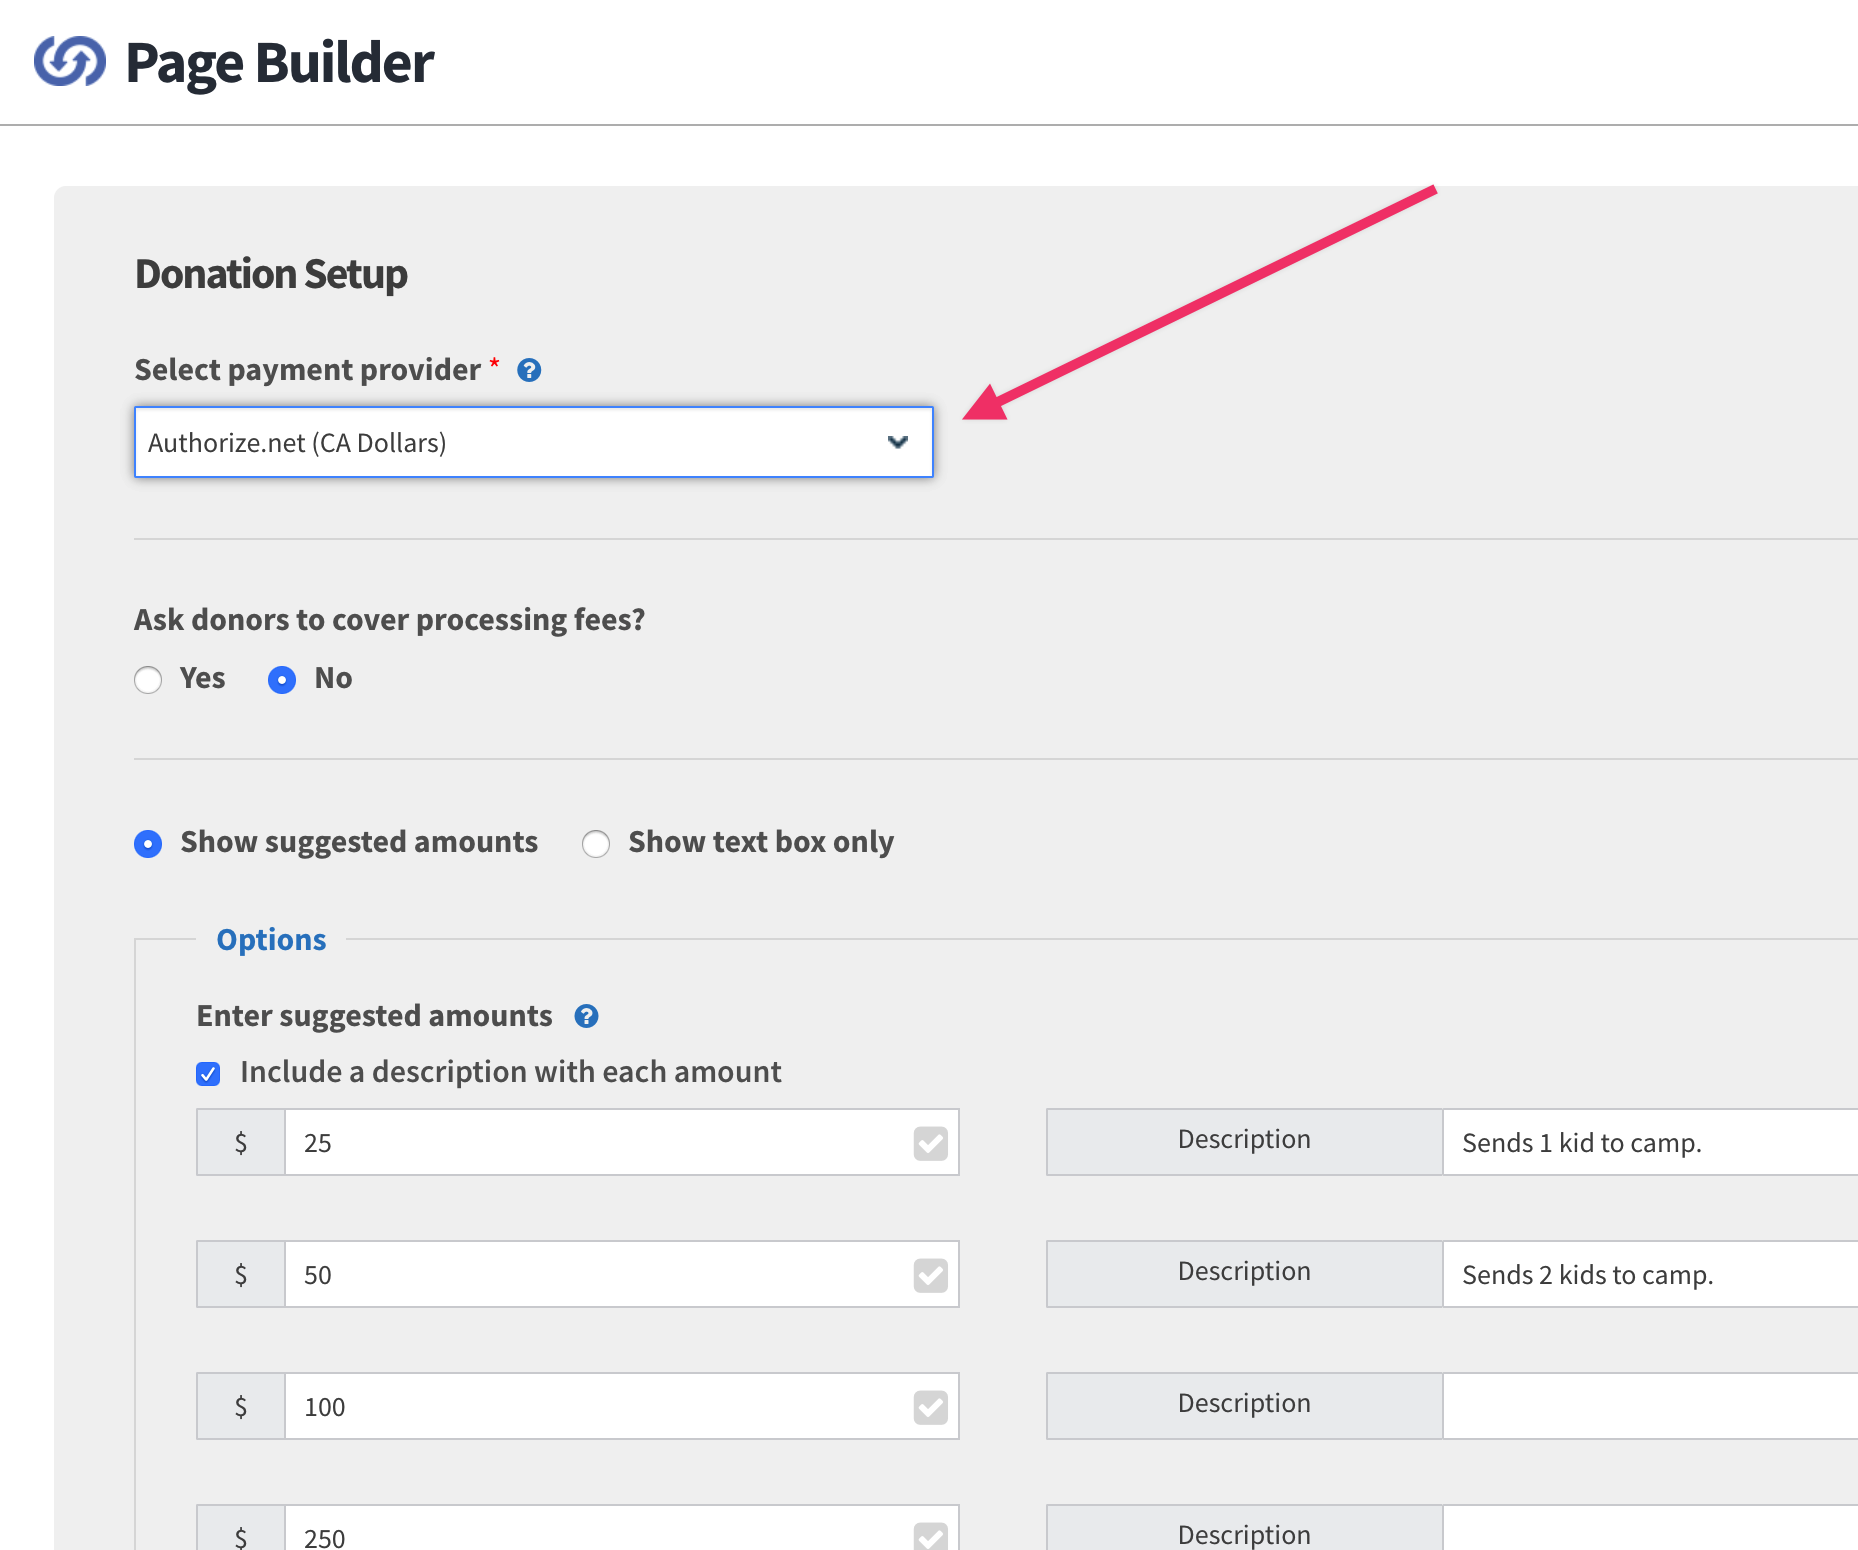Click the empty description field for 100
Image resolution: width=1858 pixels, height=1550 pixels.
[x=1650, y=1406]
